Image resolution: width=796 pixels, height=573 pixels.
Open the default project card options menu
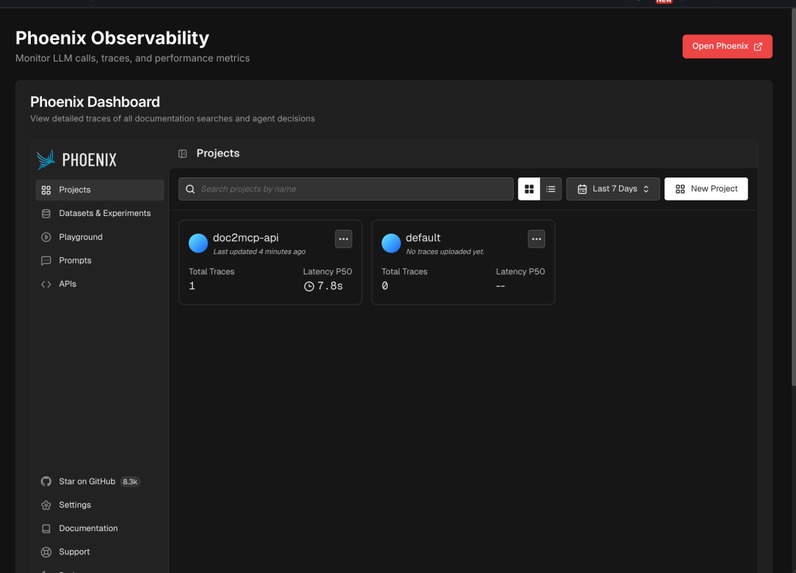pos(537,239)
